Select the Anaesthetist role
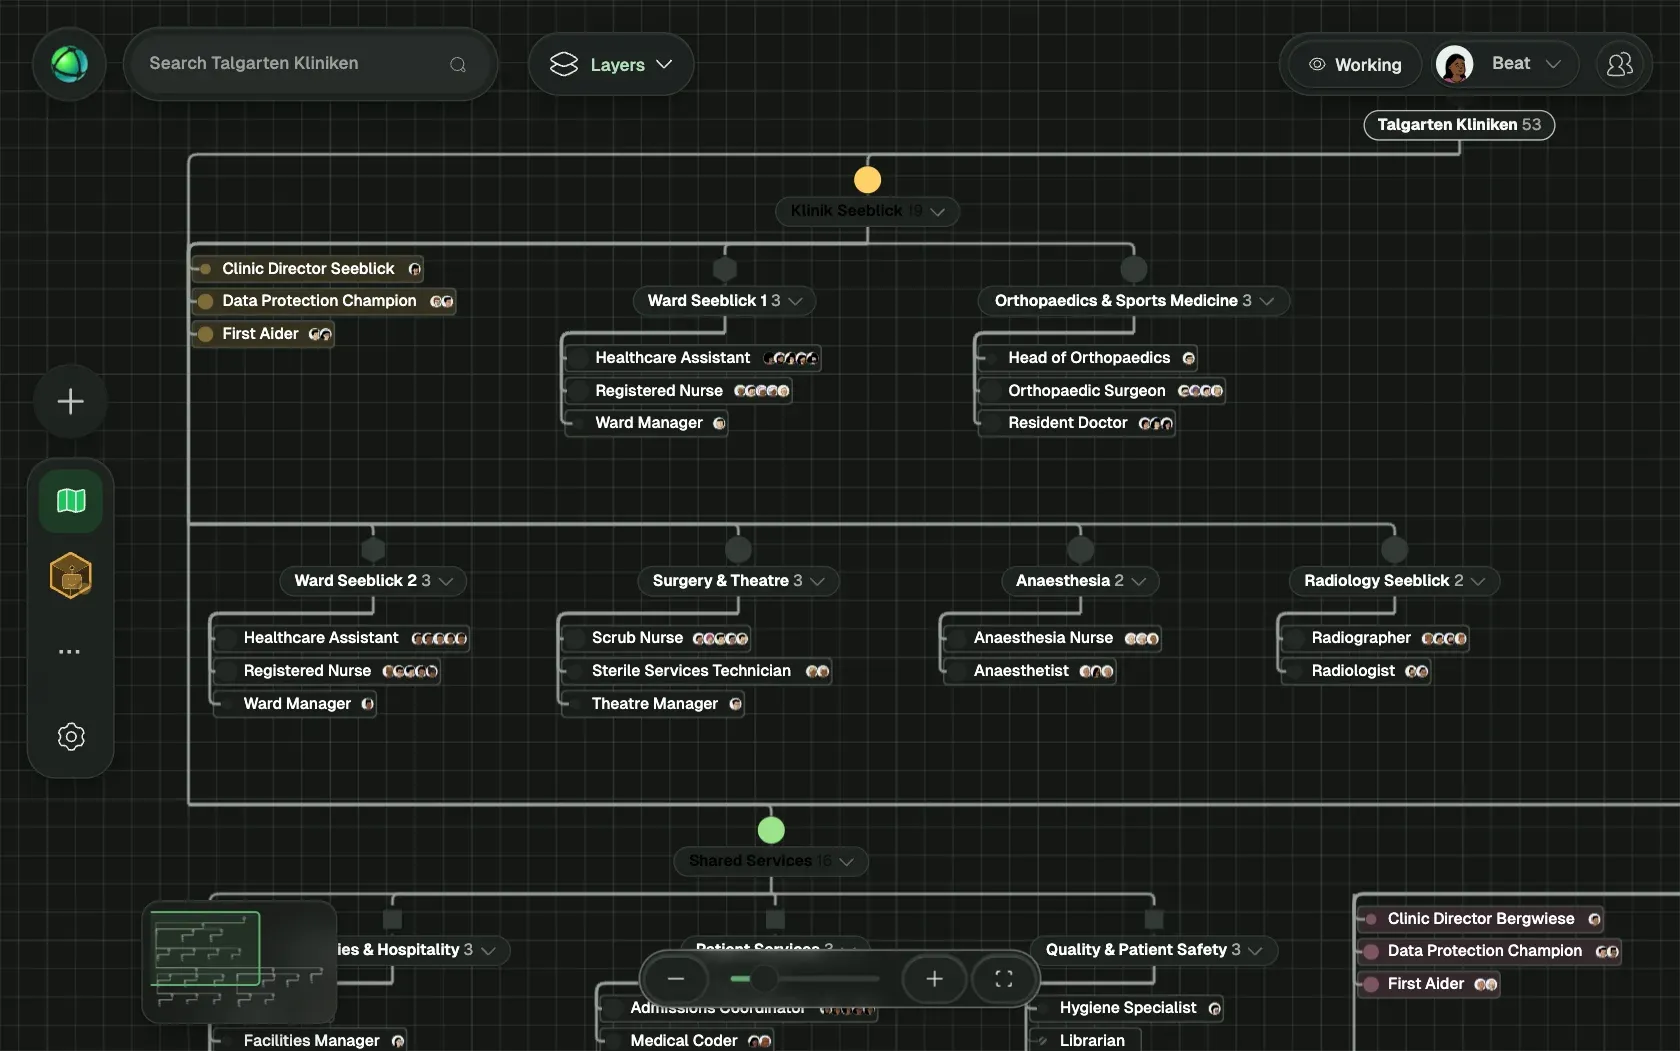The image size is (1680, 1051). [1030, 671]
